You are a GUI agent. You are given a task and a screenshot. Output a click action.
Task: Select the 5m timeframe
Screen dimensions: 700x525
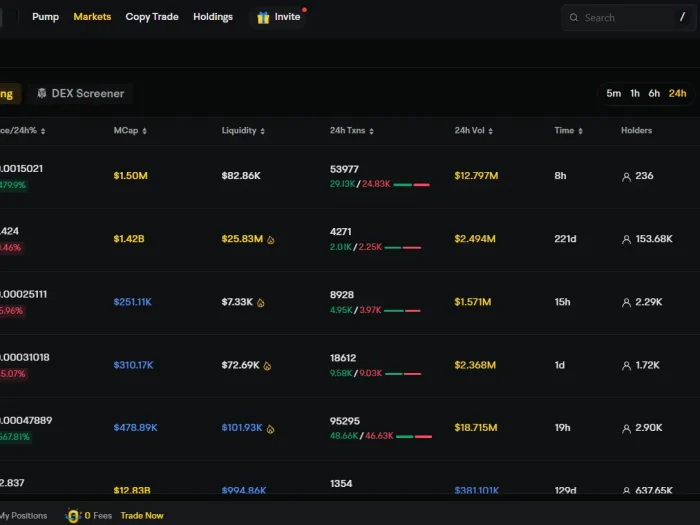613,93
